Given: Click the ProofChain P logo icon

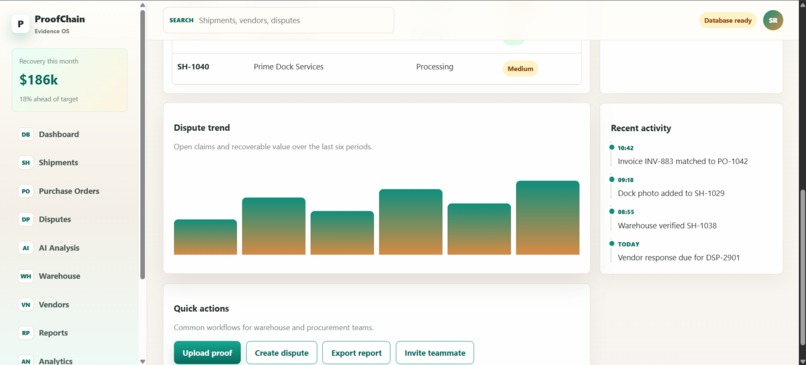Looking at the screenshot, I should point(21,24).
